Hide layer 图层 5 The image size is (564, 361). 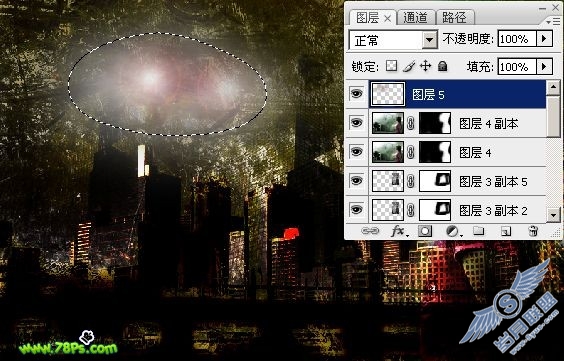[356, 94]
